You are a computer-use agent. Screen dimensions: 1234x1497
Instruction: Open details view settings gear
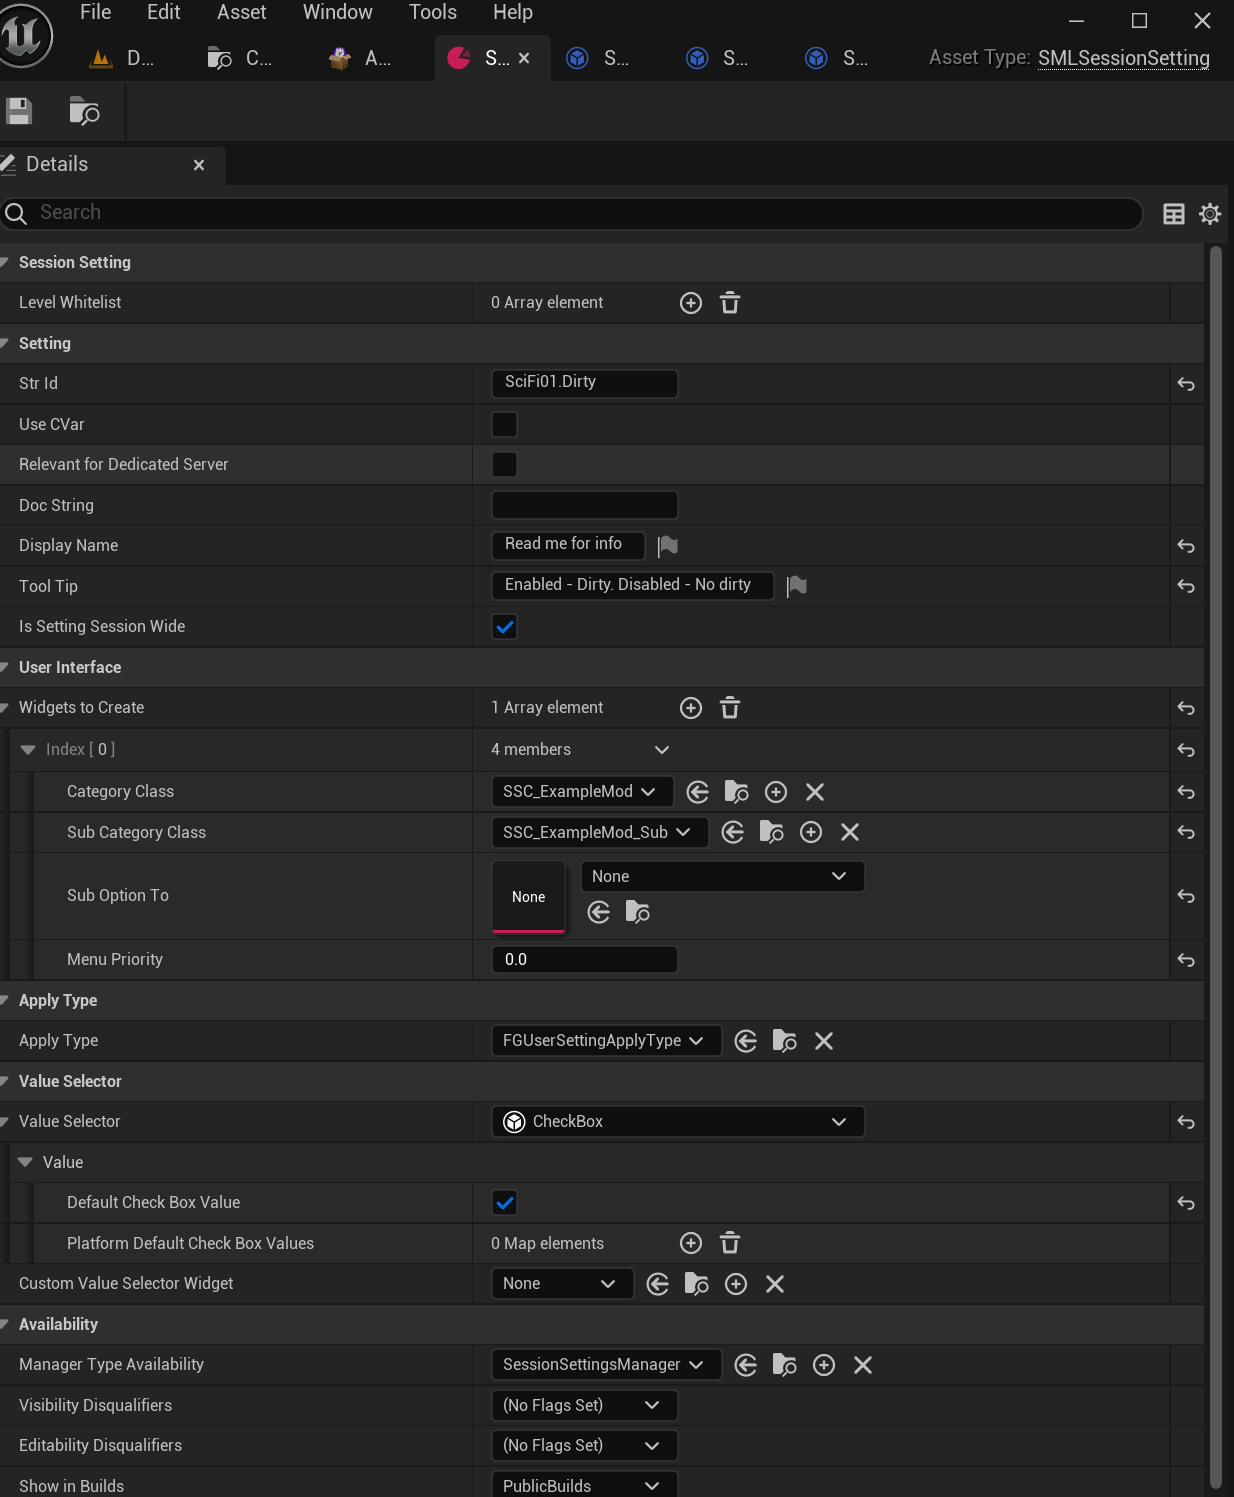pos(1210,214)
